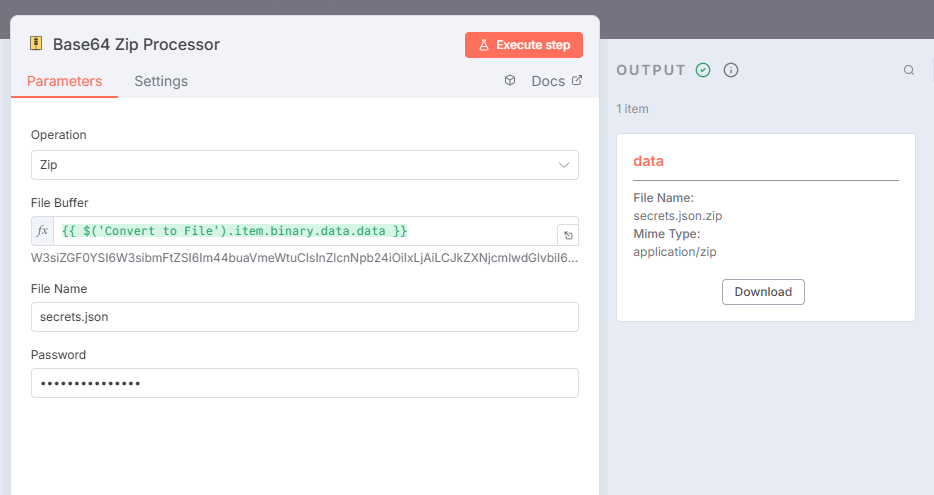Viewport: 934px width, 495px height.
Task: Click the green output success check icon
Action: point(703,70)
